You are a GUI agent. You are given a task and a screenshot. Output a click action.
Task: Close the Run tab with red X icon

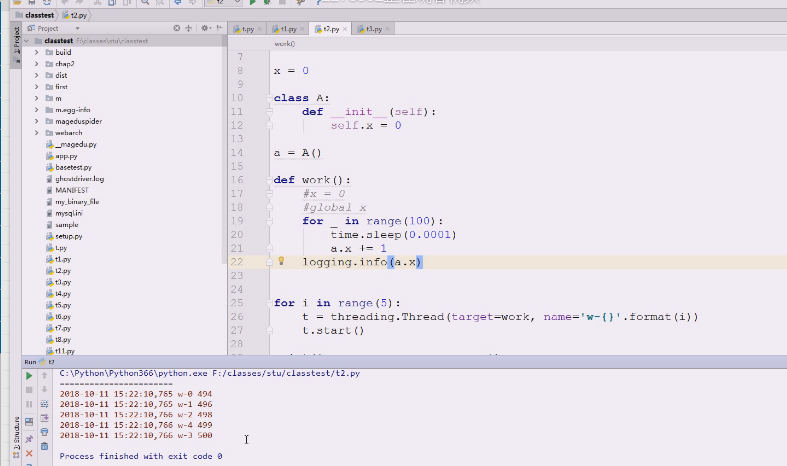click(x=29, y=453)
